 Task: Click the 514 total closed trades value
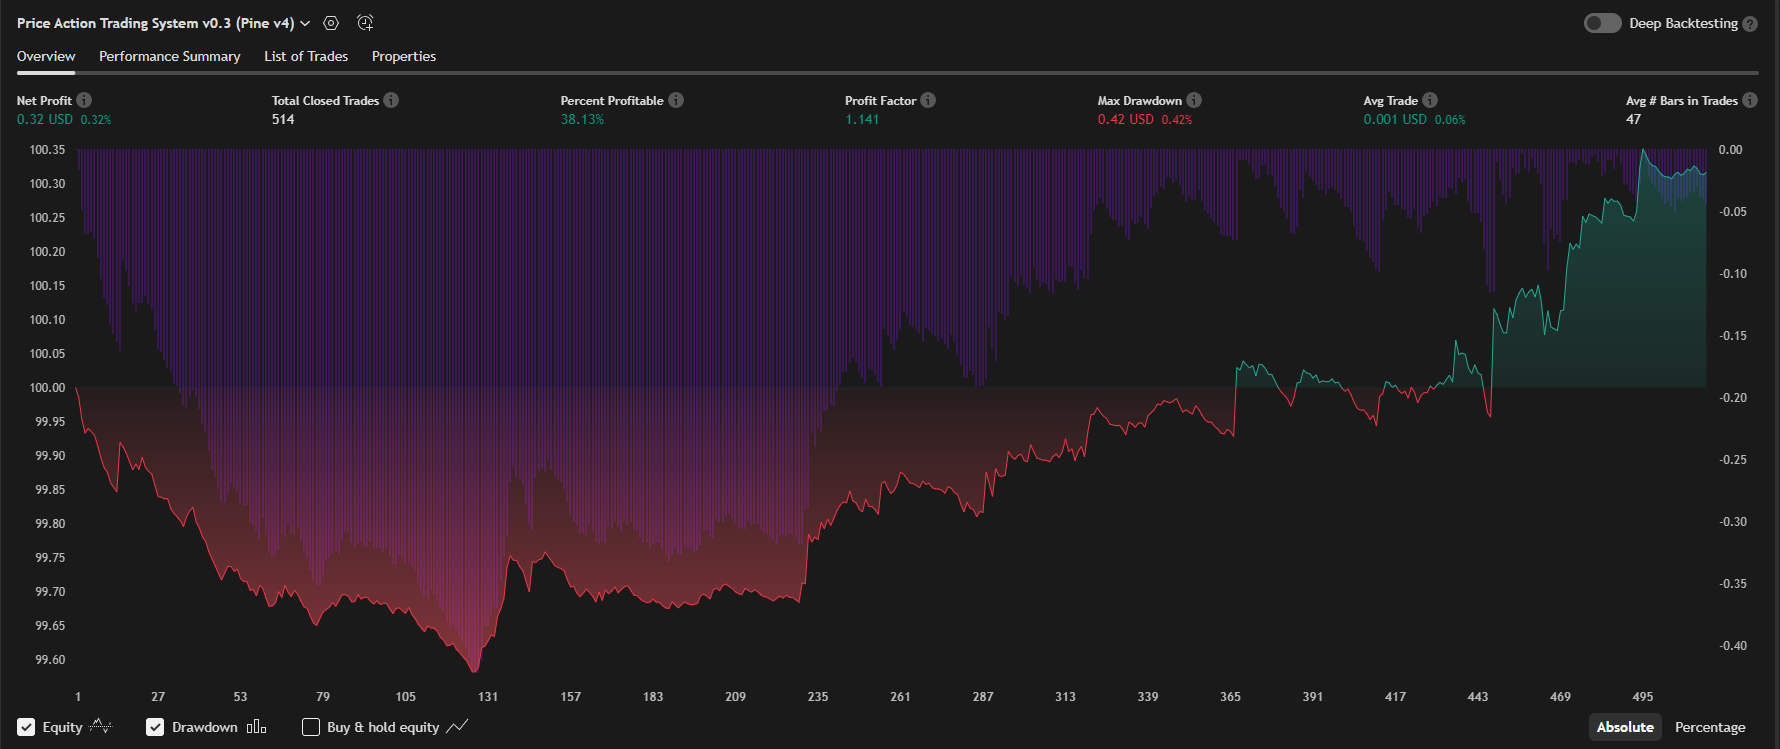(283, 119)
